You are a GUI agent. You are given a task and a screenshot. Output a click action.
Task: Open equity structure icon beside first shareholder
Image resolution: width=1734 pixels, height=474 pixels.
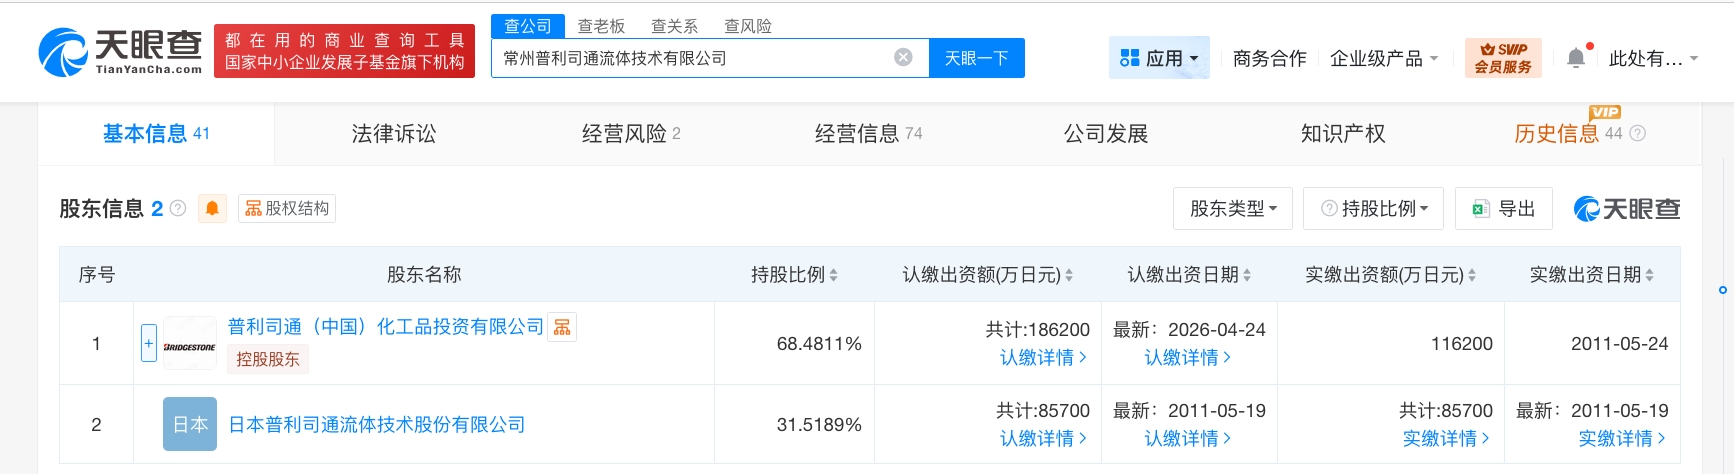[x=562, y=327]
